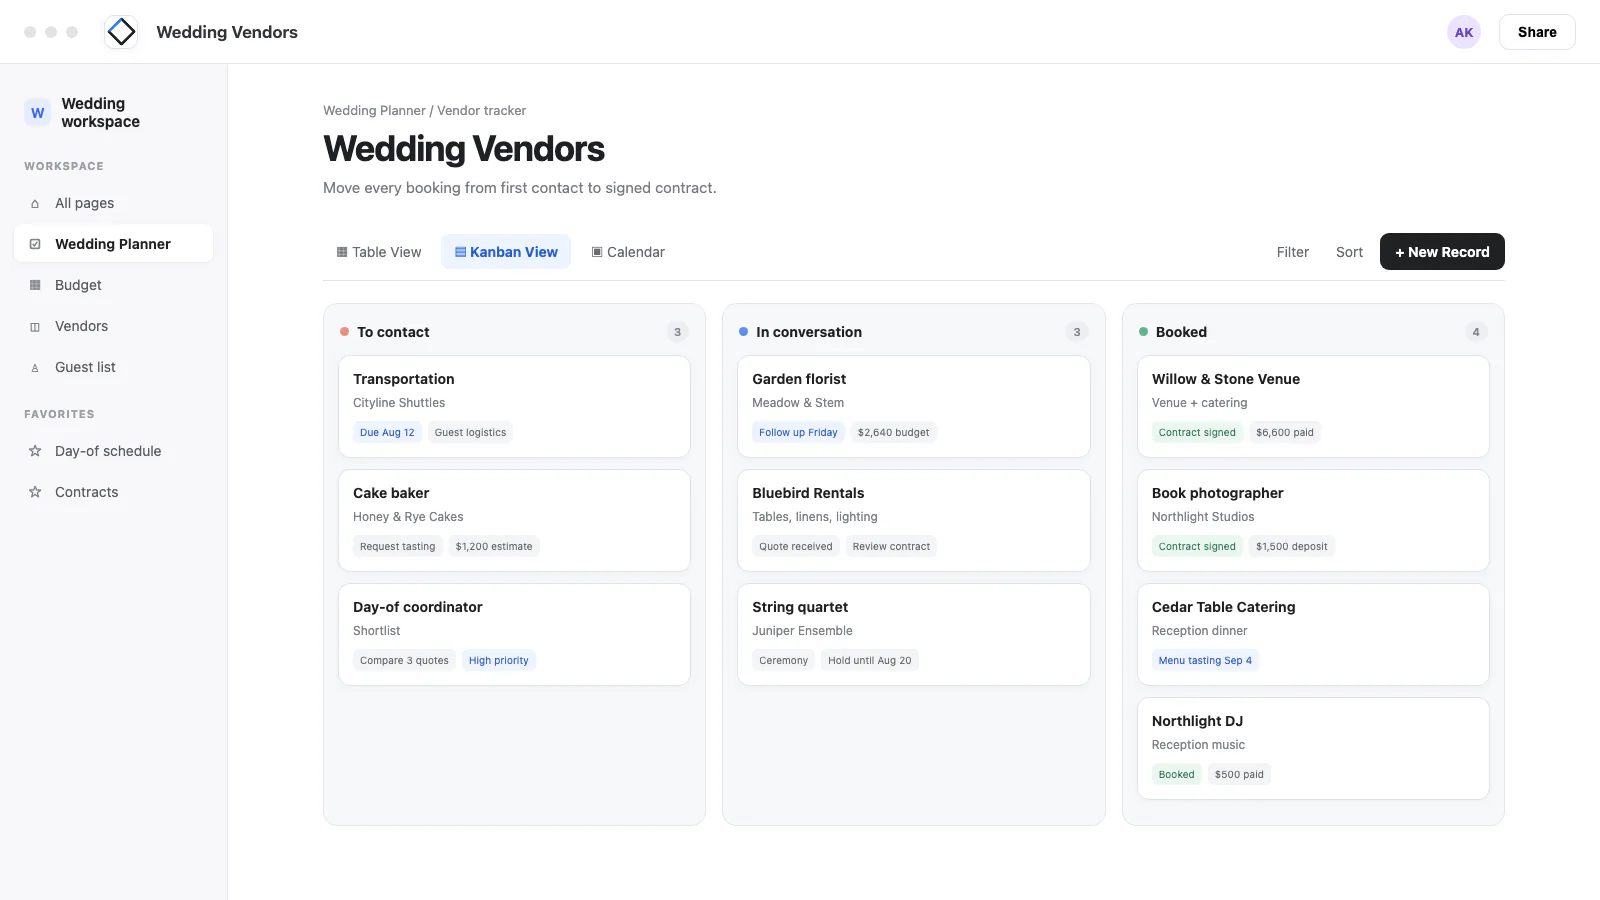Click the star icon beside Contracts
The height and width of the screenshot is (900, 1600).
click(35, 492)
